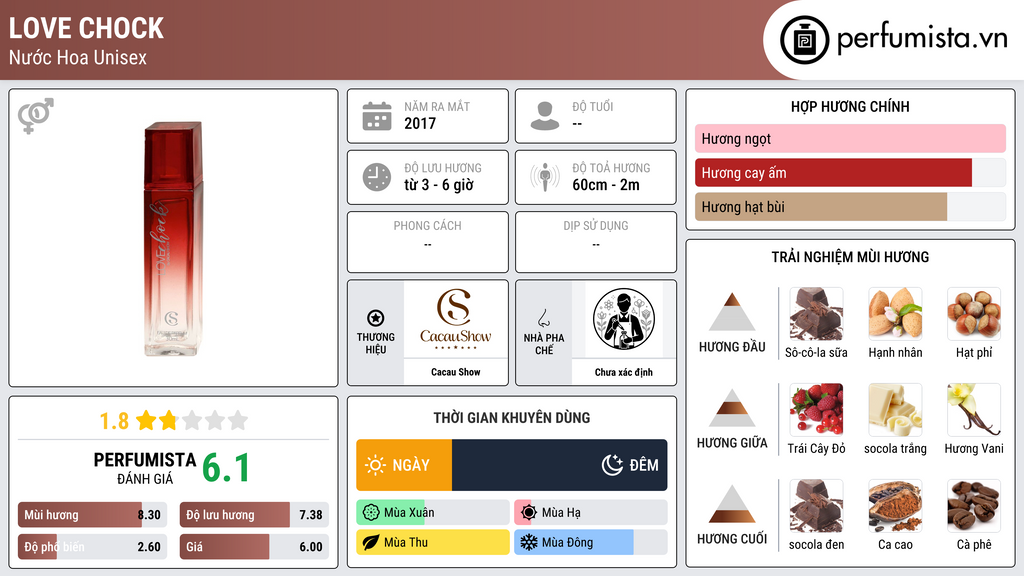The height and width of the screenshot is (576, 1024).
Task: Click the snowflake icon for Mùa Đông
Action: click(529, 542)
